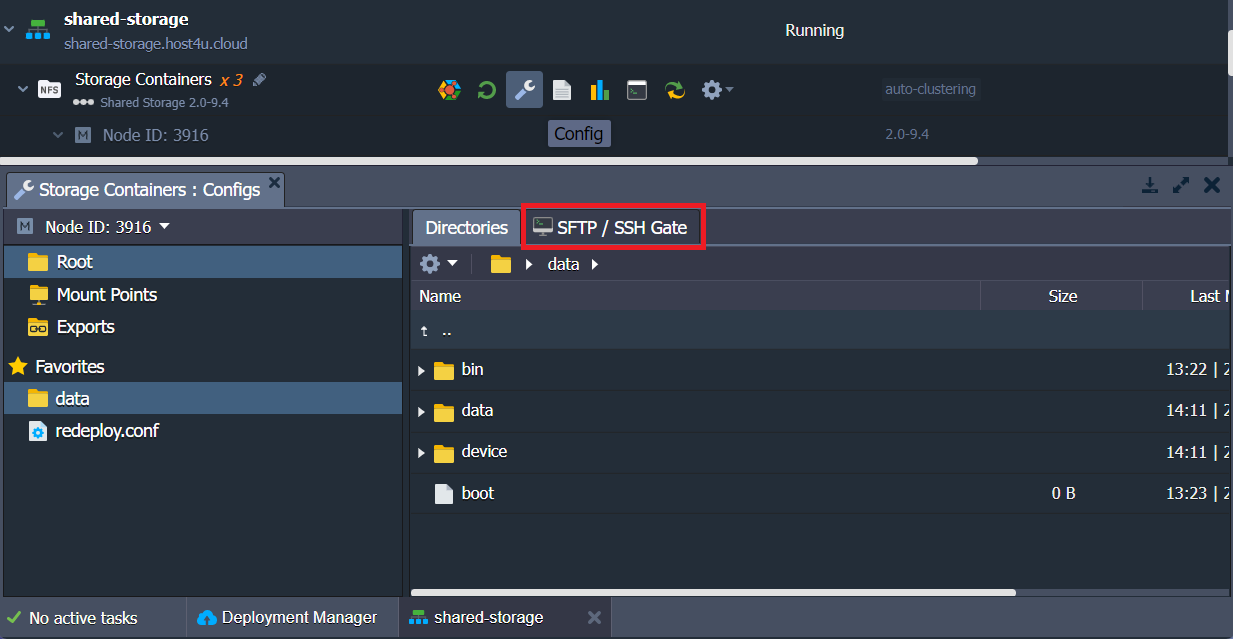Select the Directories tab
This screenshot has width=1233, height=639.
[465, 227]
